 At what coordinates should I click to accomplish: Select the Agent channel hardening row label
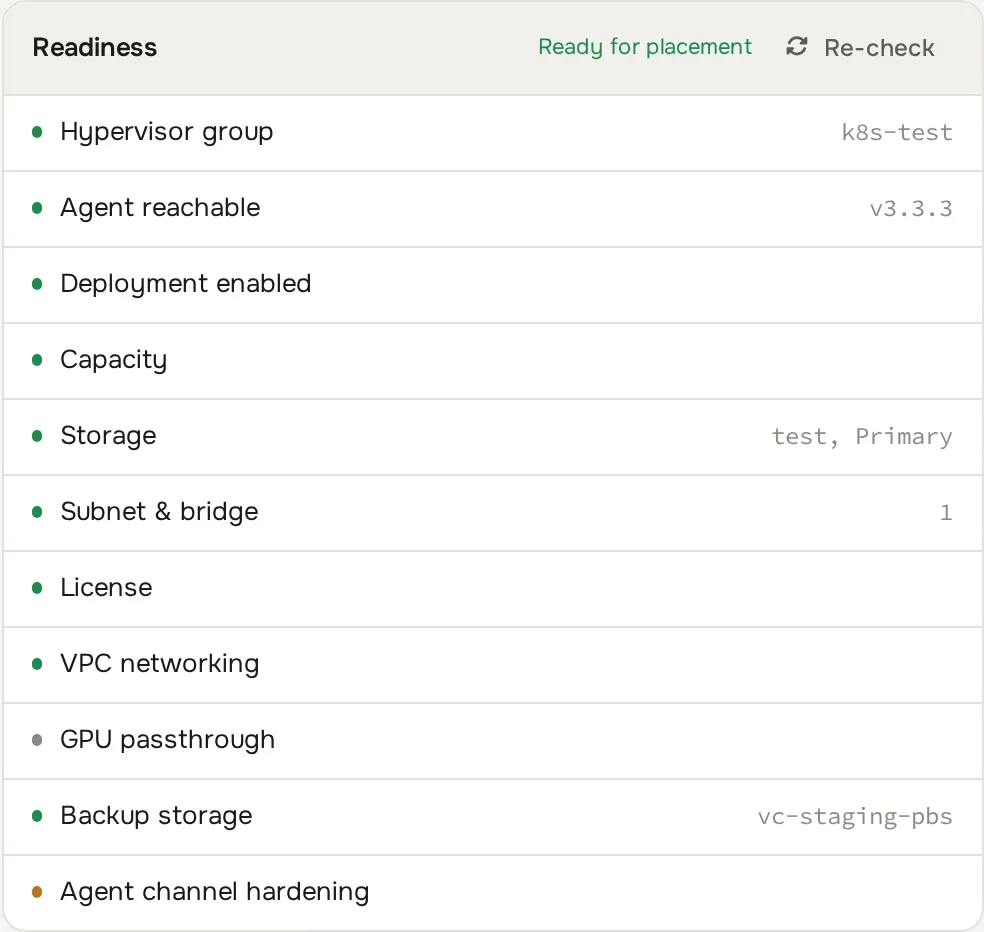coord(215,892)
